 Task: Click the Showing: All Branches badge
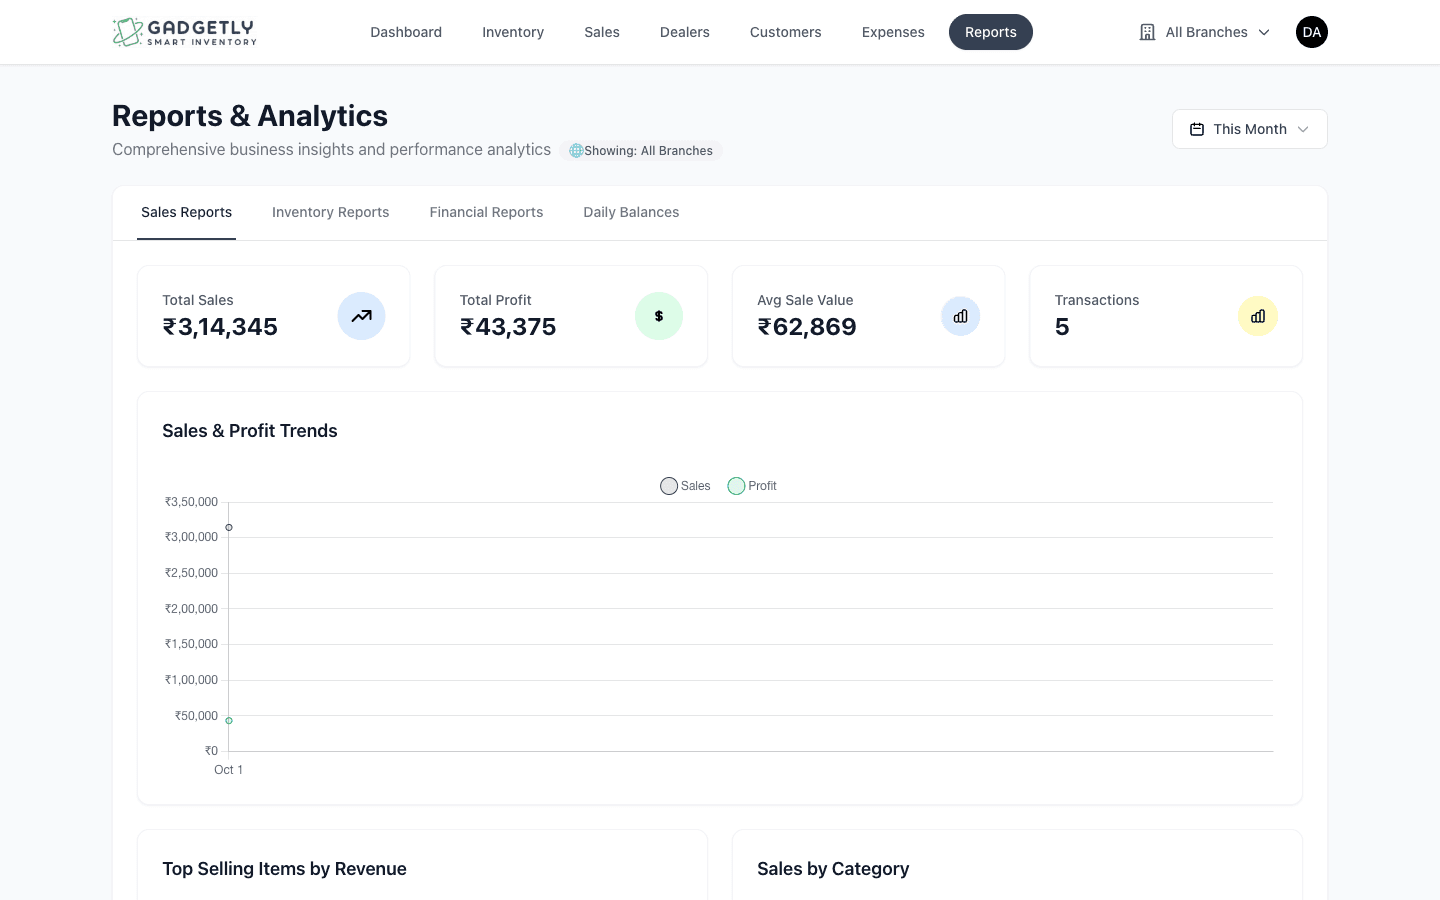coord(641,151)
